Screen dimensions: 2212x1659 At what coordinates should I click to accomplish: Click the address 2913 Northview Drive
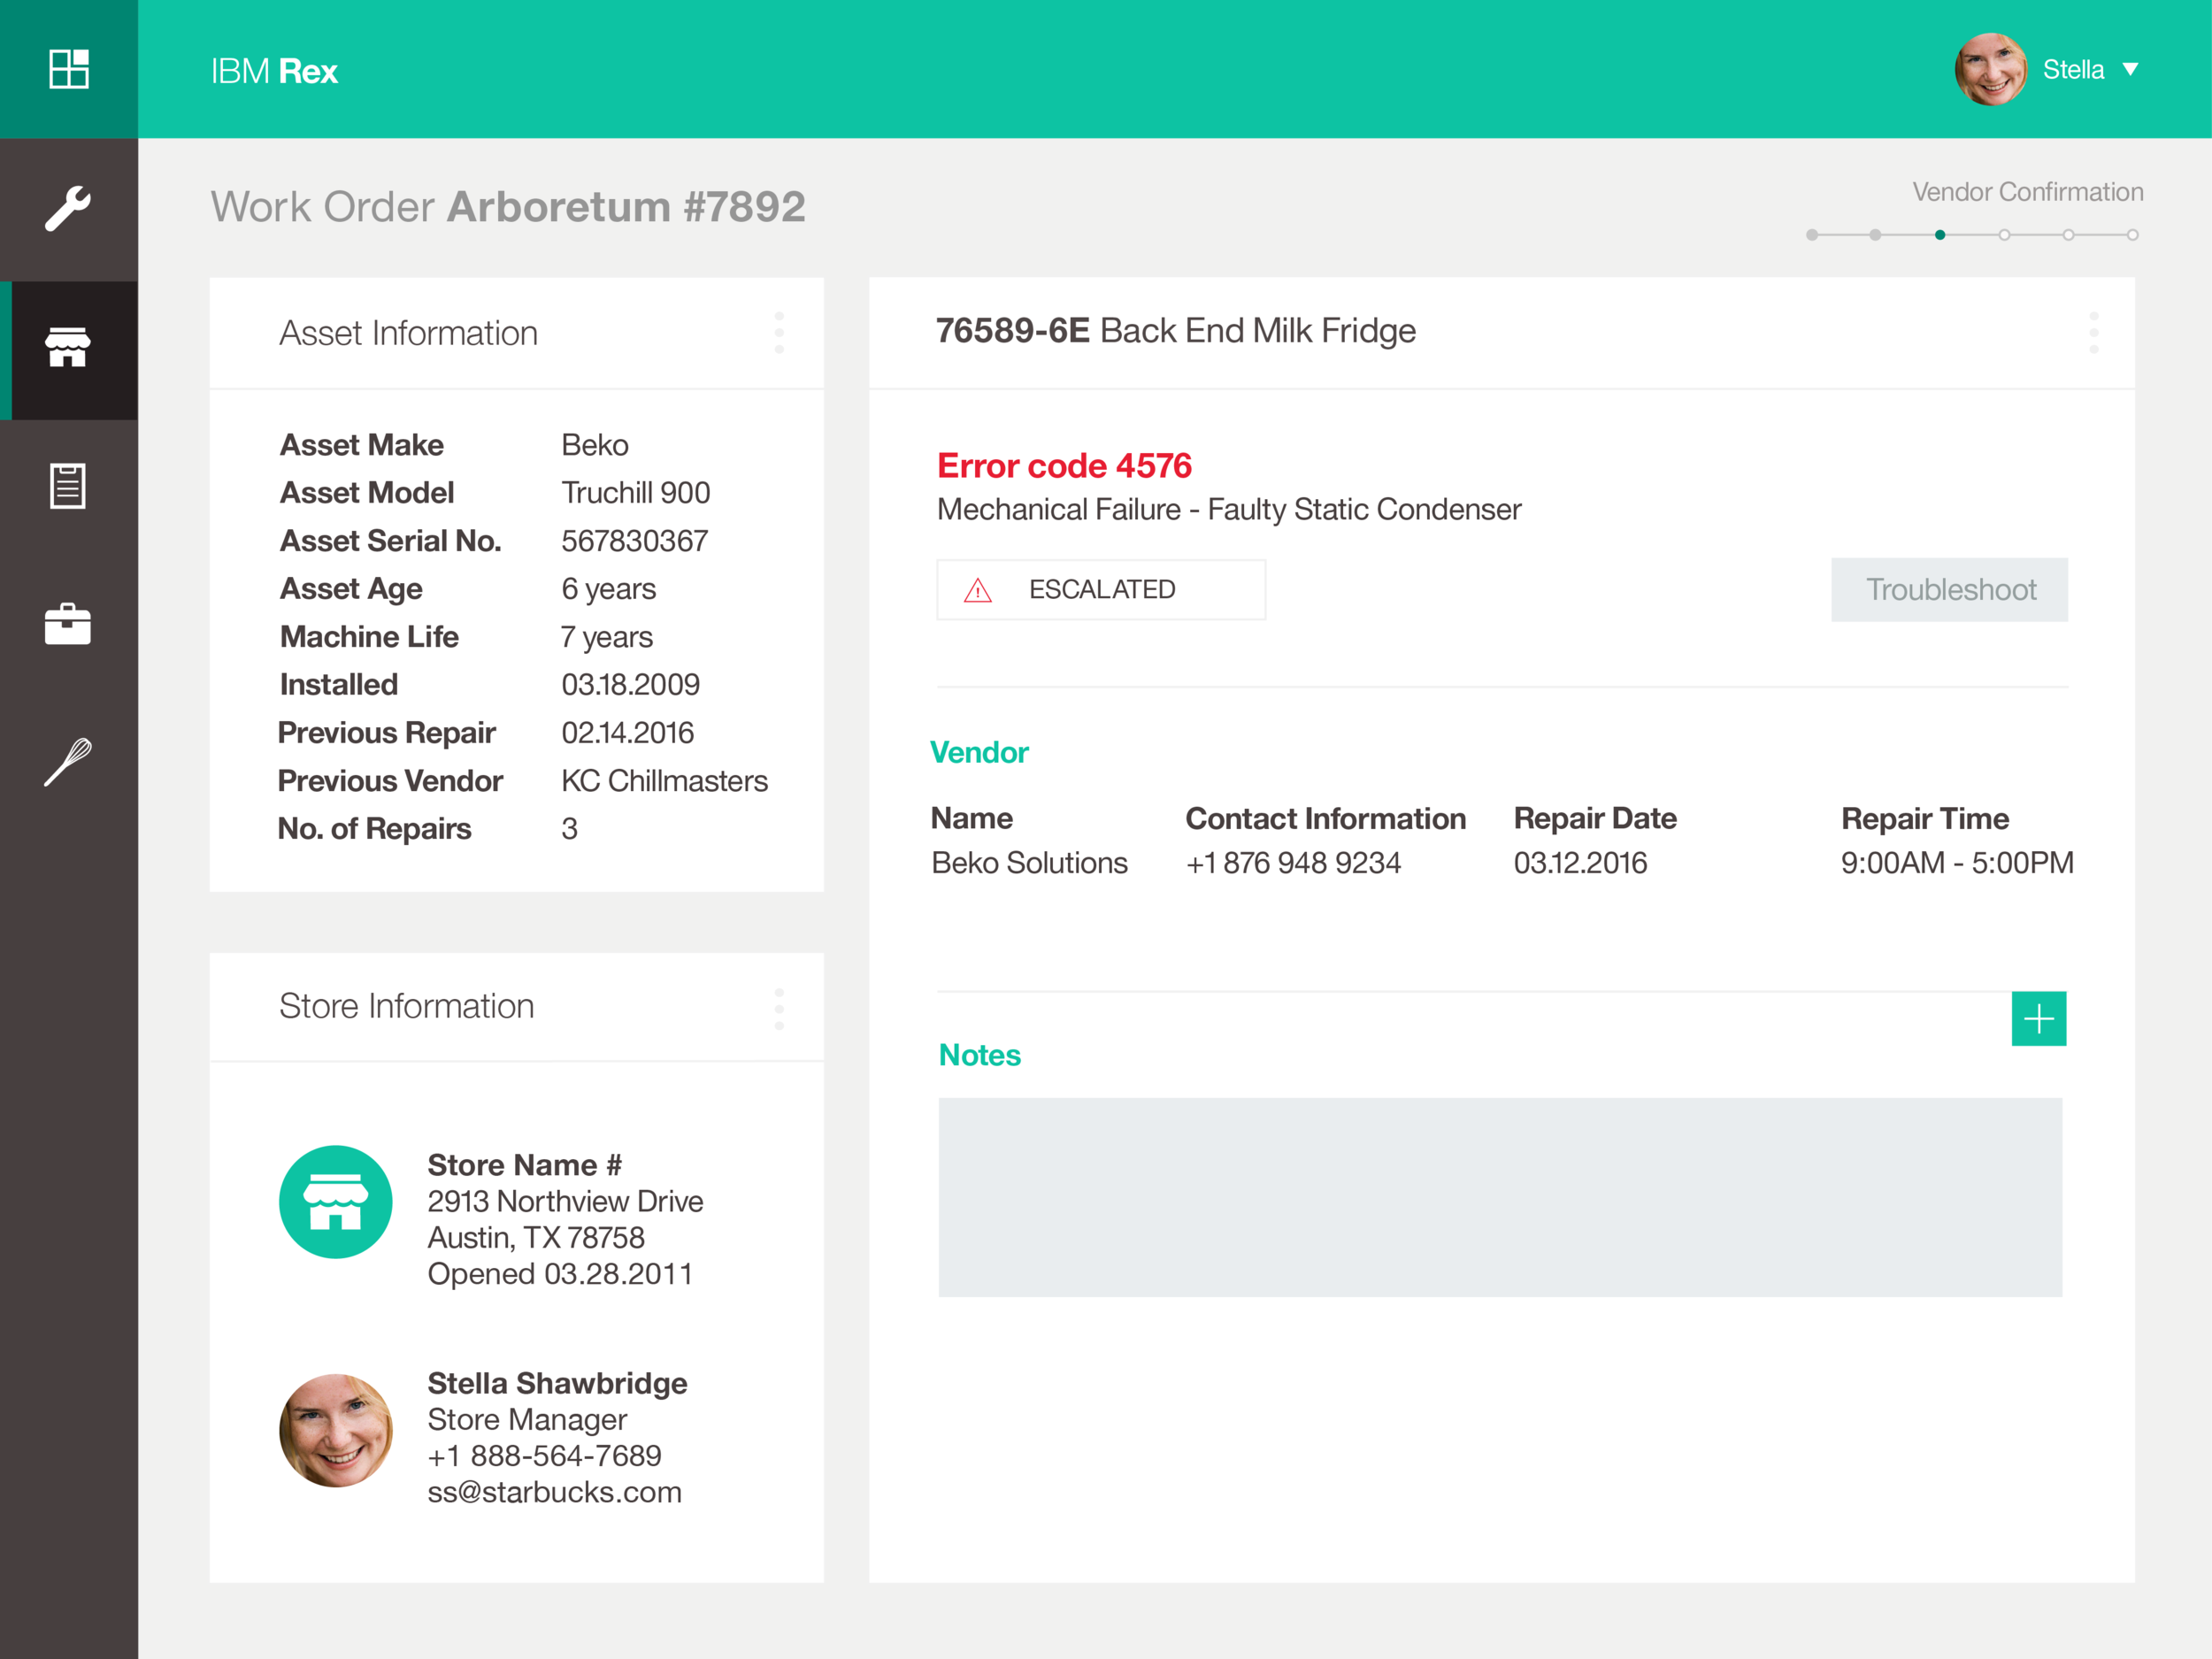[566, 1201]
